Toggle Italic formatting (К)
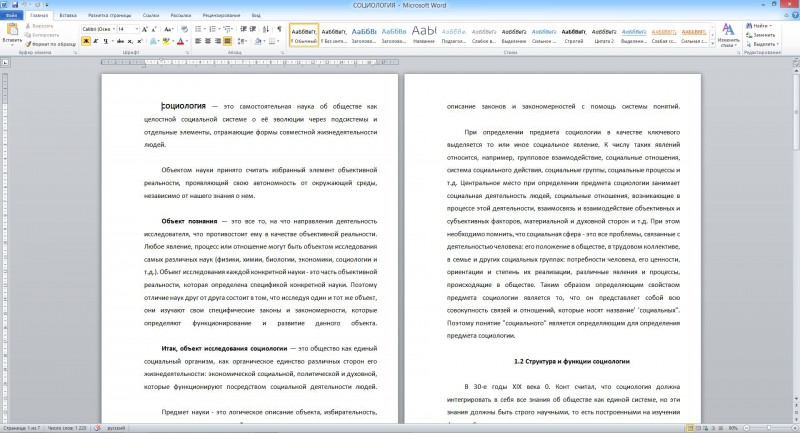Image resolution: width=800 pixels, height=433 pixels. (95, 41)
